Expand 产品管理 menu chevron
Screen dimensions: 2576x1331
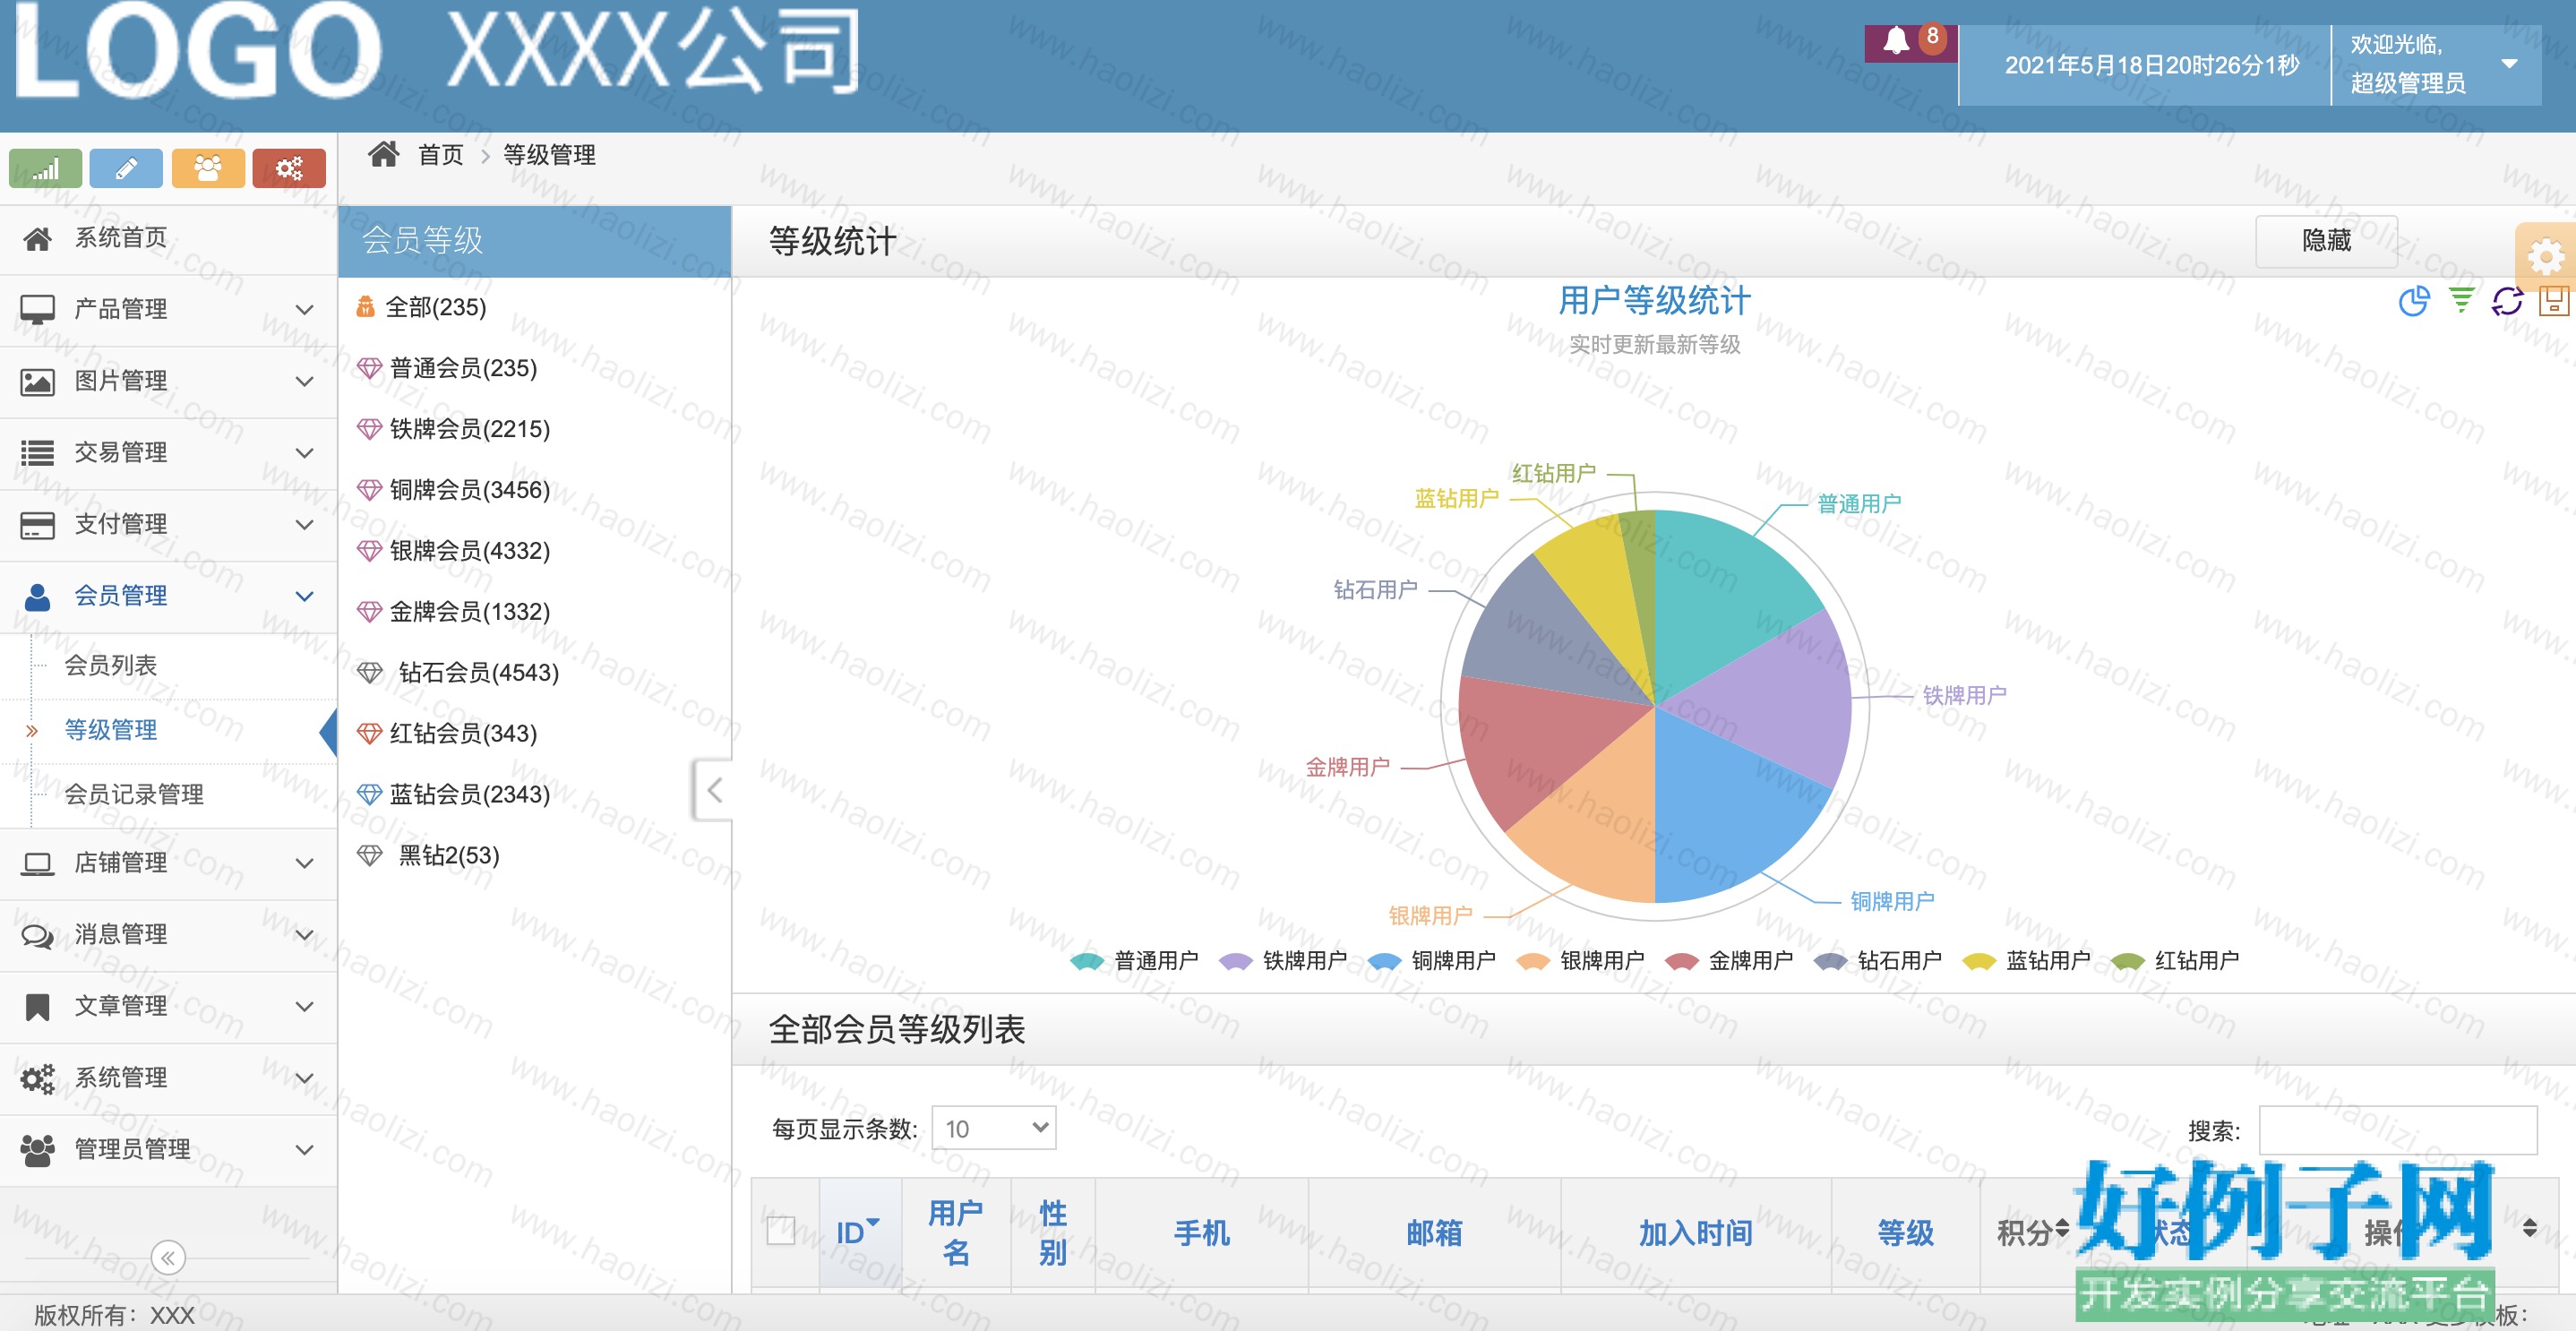click(x=305, y=310)
